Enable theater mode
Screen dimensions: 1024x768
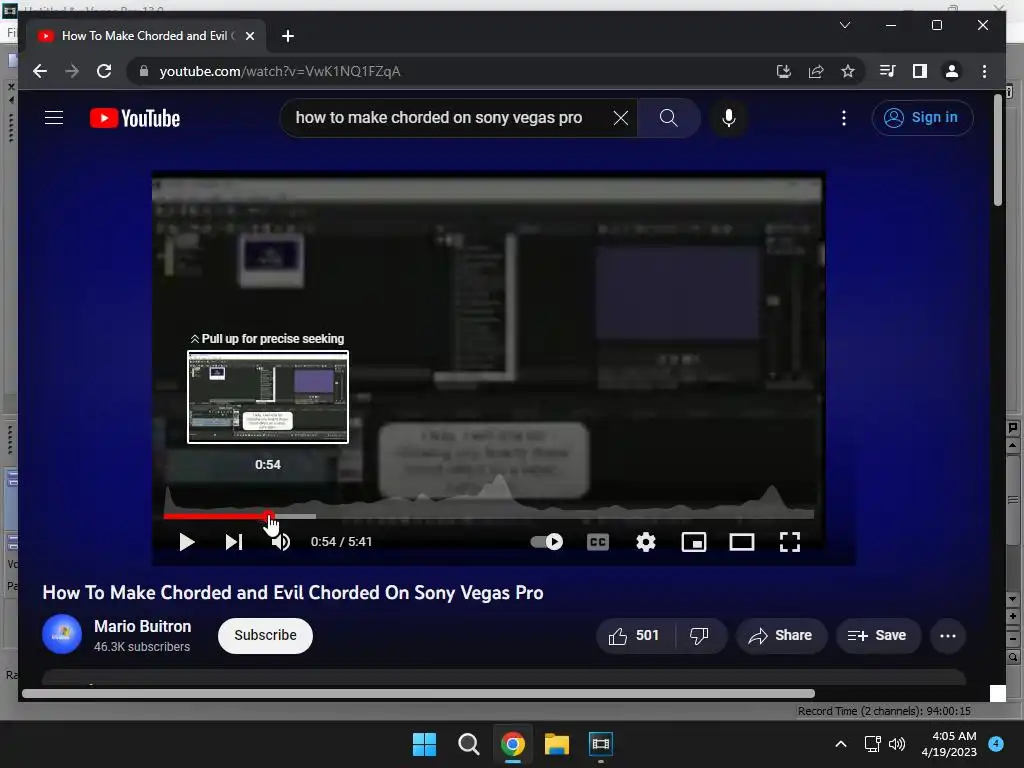(x=742, y=541)
